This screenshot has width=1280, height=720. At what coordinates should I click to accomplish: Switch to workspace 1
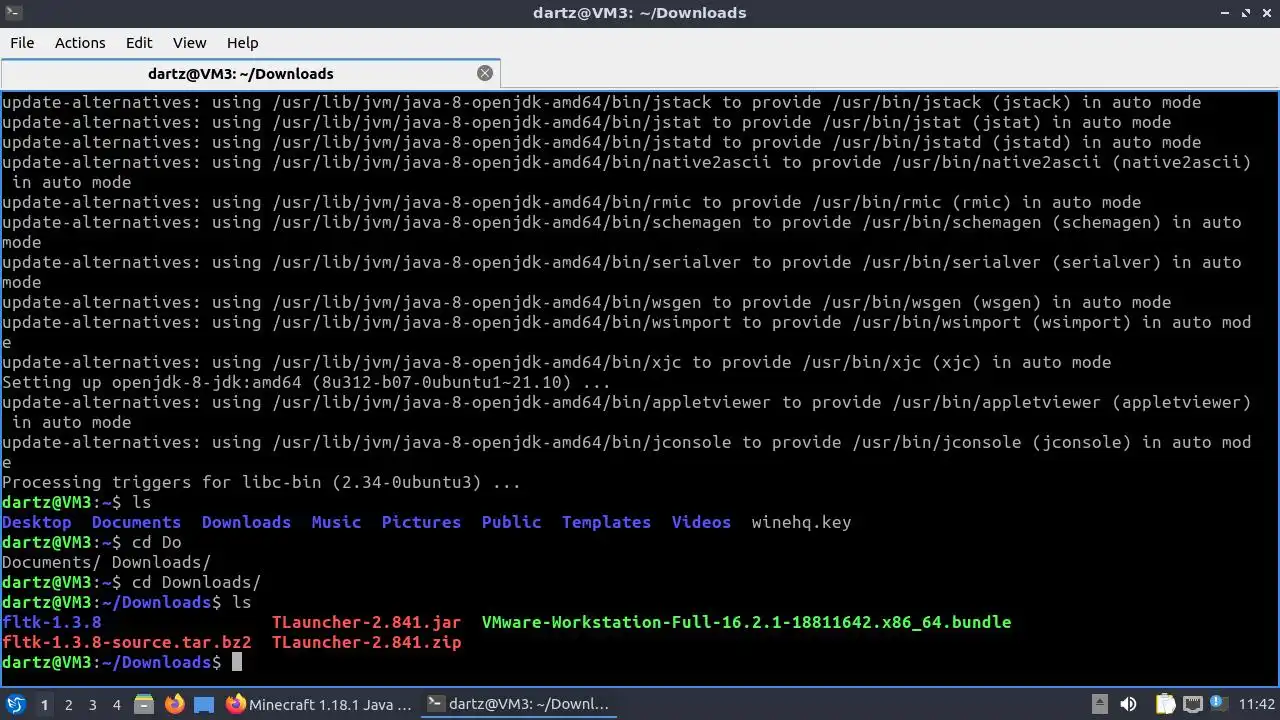(x=44, y=705)
